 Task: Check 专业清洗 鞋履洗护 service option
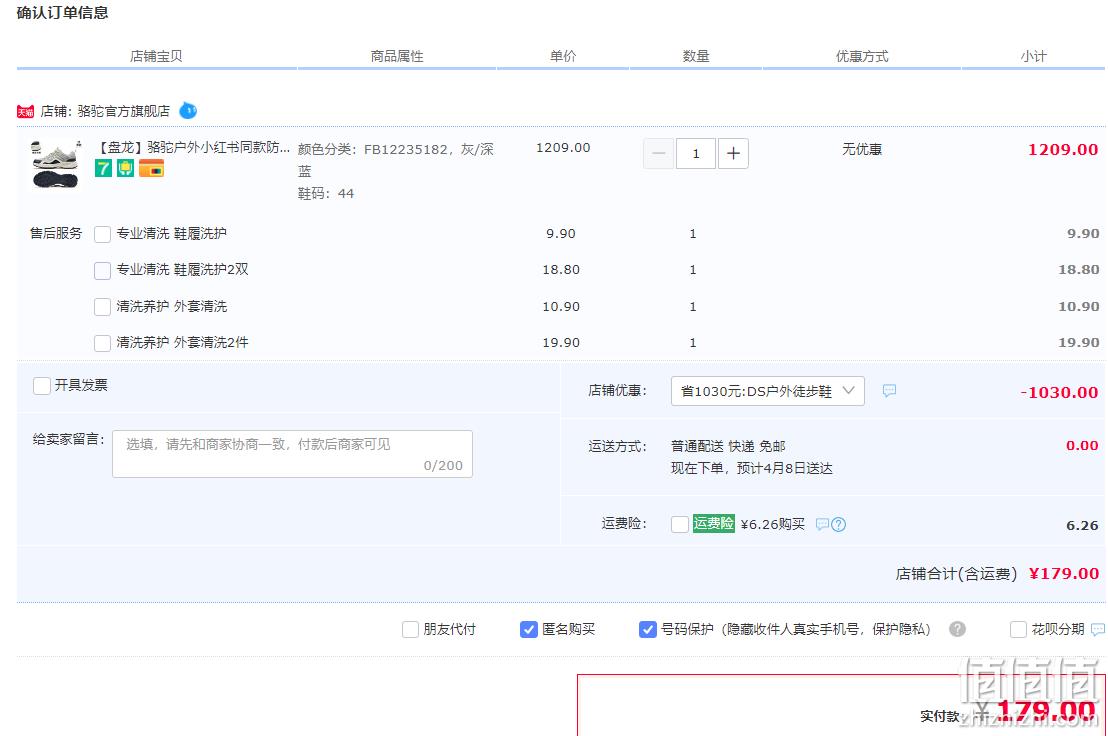(x=102, y=235)
